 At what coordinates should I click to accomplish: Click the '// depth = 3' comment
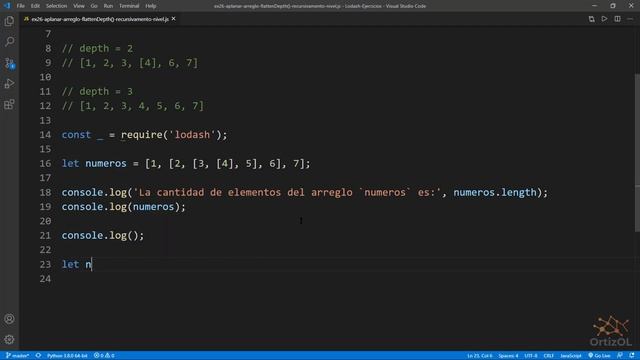point(97,91)
